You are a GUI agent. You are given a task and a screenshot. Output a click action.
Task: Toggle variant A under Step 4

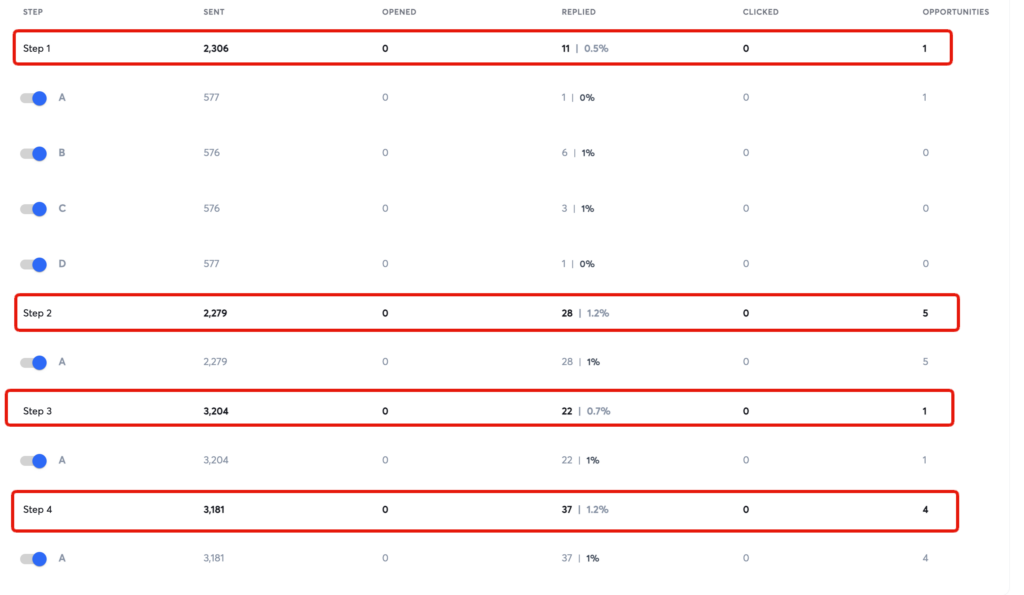click(x=33, y=559)
